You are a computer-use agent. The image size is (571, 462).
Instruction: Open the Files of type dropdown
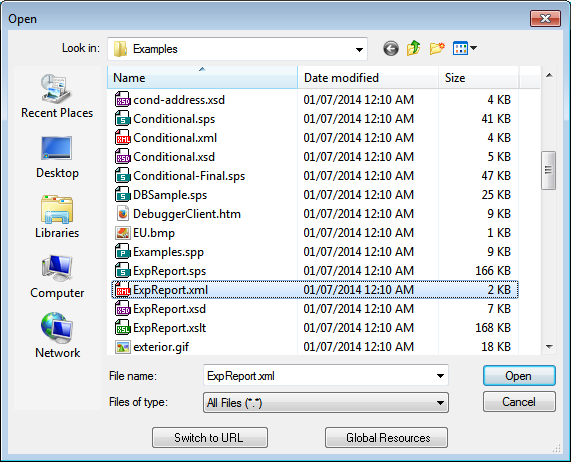click(326, 403)
